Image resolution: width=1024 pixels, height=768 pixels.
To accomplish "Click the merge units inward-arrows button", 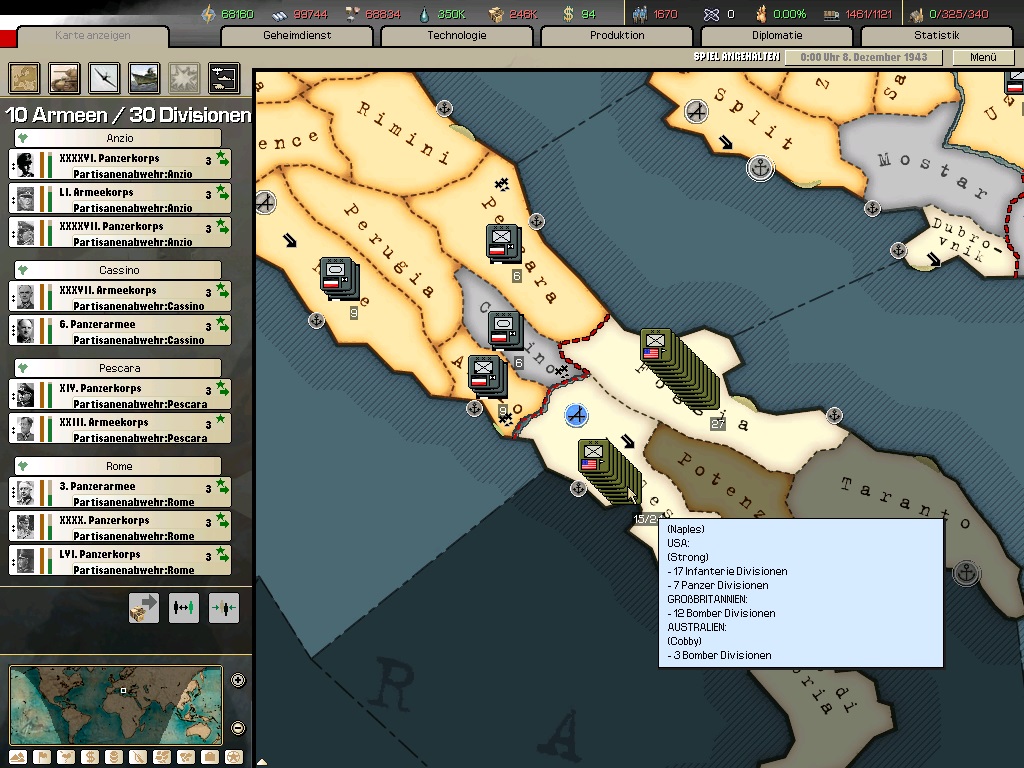I will [x=223, y=608].
